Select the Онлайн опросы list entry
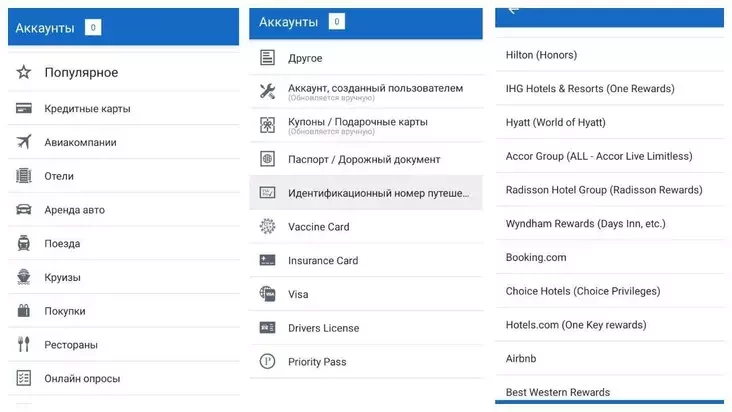This screenshot has height=412, width=732. click(x=124, y=378)
